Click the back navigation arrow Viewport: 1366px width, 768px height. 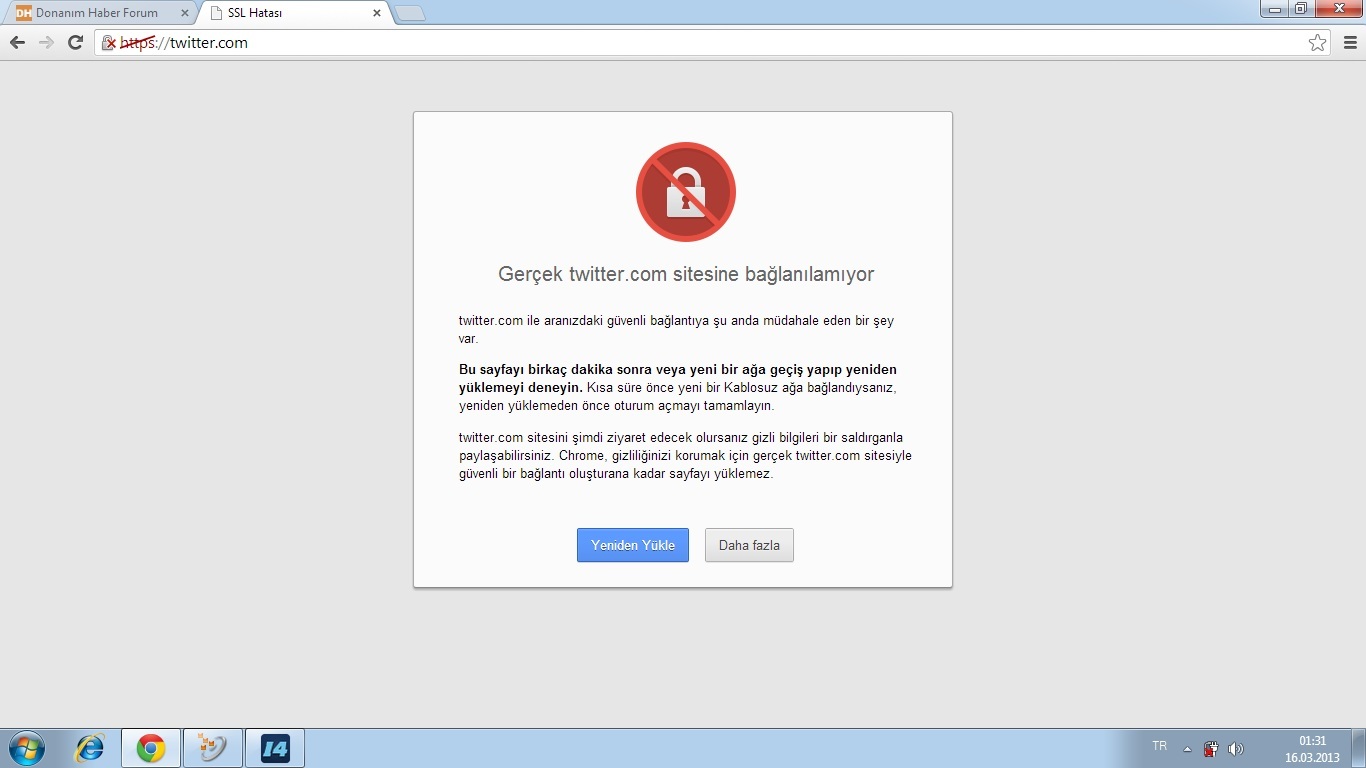(15, 42)
